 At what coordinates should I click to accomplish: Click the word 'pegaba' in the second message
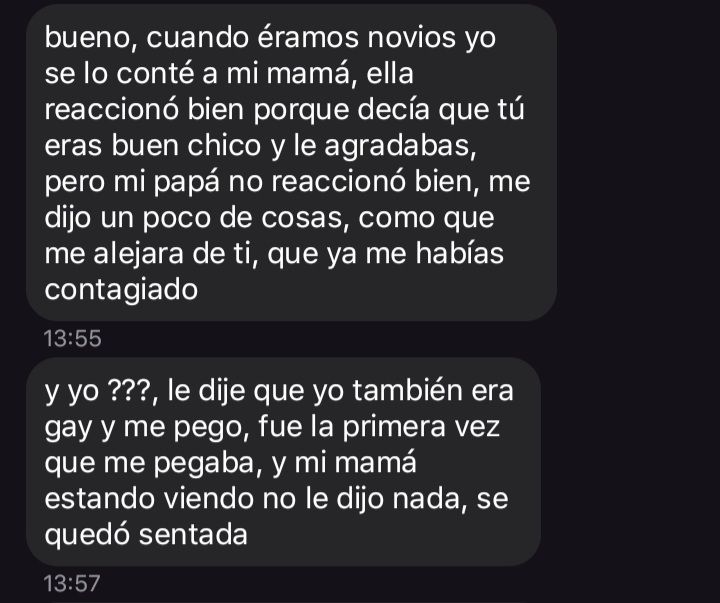click(x=208, y=463)
